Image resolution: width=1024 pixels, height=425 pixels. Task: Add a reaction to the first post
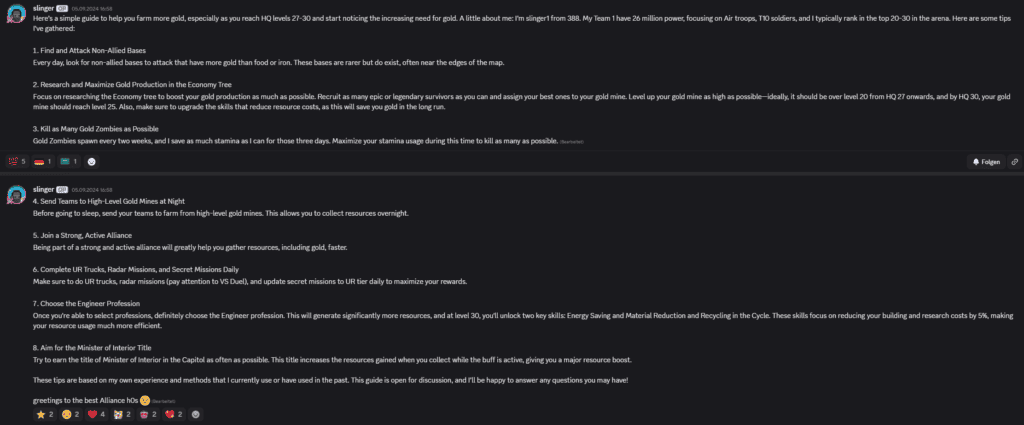point(92,161)
